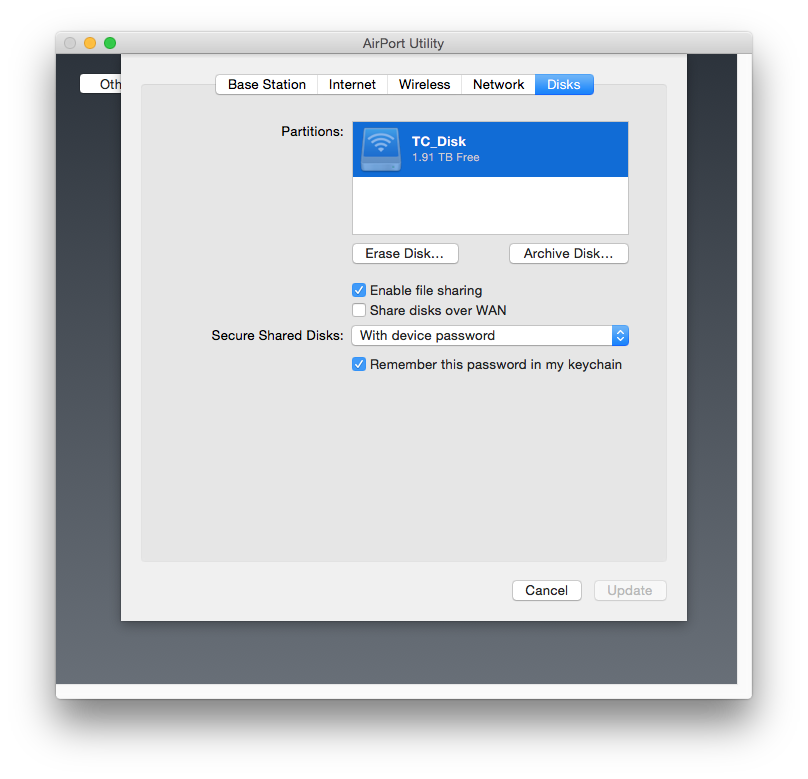This screenshot has width=808, height=779.
Task: Click the dimmed Update button
Action: pos(630,590)
